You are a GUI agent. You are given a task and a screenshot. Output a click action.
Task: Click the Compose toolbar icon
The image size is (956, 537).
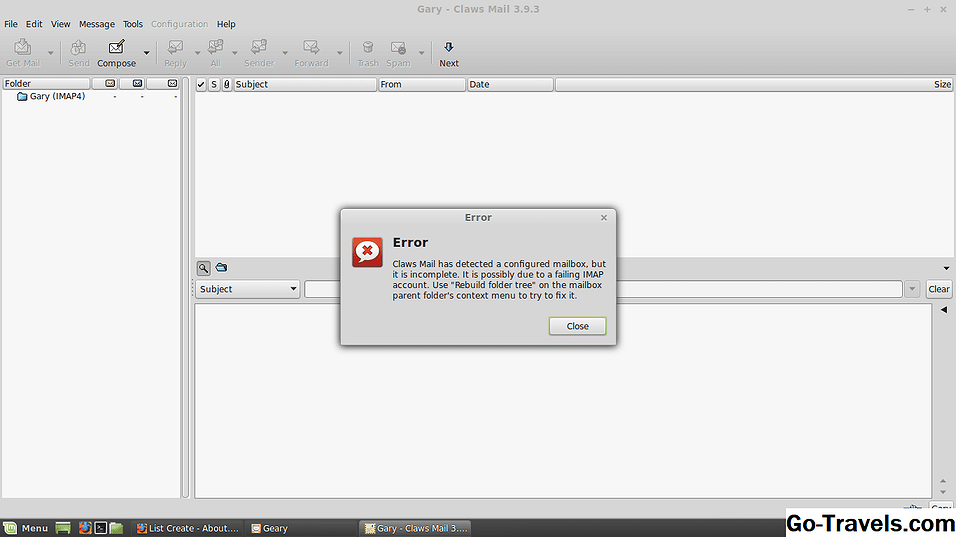(x=116, y=47)
